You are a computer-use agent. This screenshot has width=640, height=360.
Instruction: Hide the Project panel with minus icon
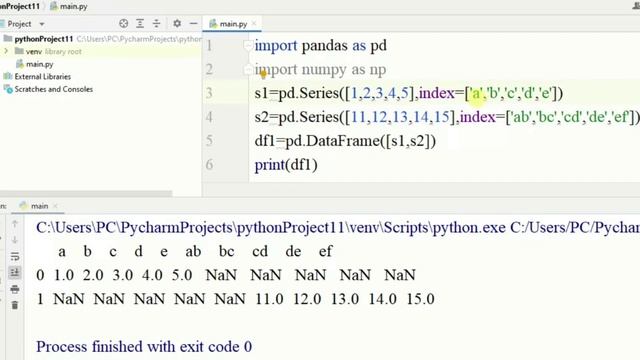(193, 24)
